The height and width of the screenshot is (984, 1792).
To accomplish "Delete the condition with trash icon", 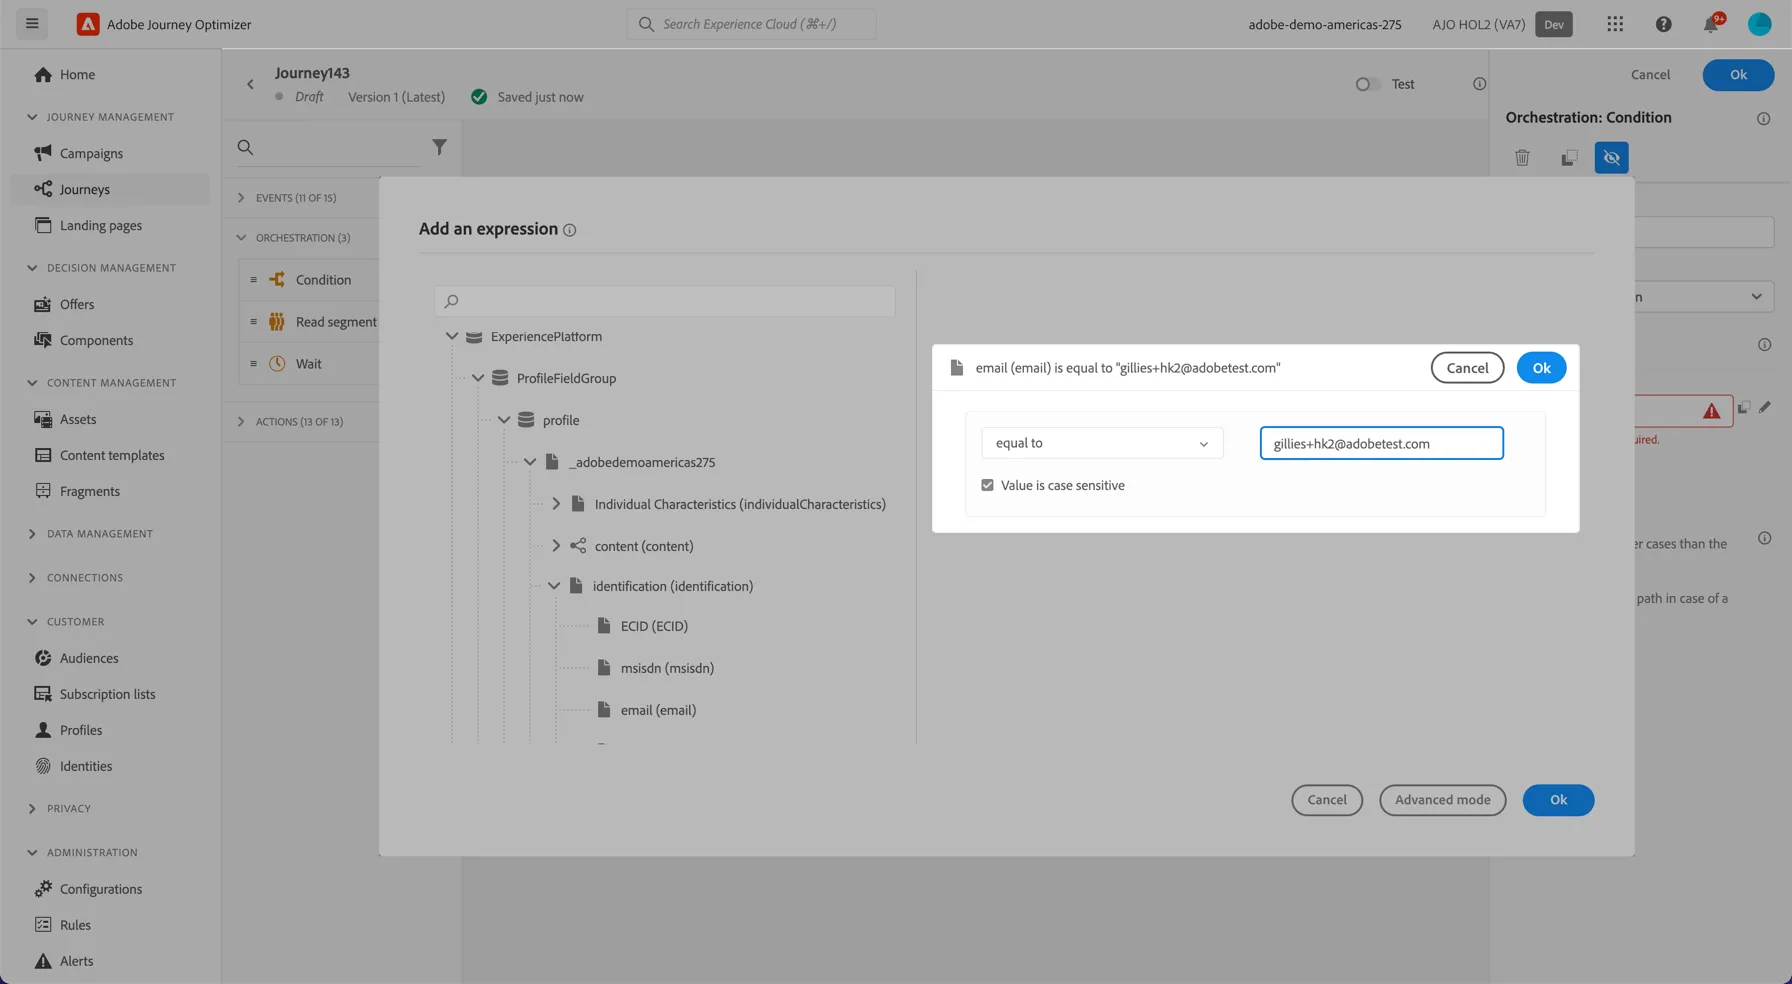I will [1522, 158].
